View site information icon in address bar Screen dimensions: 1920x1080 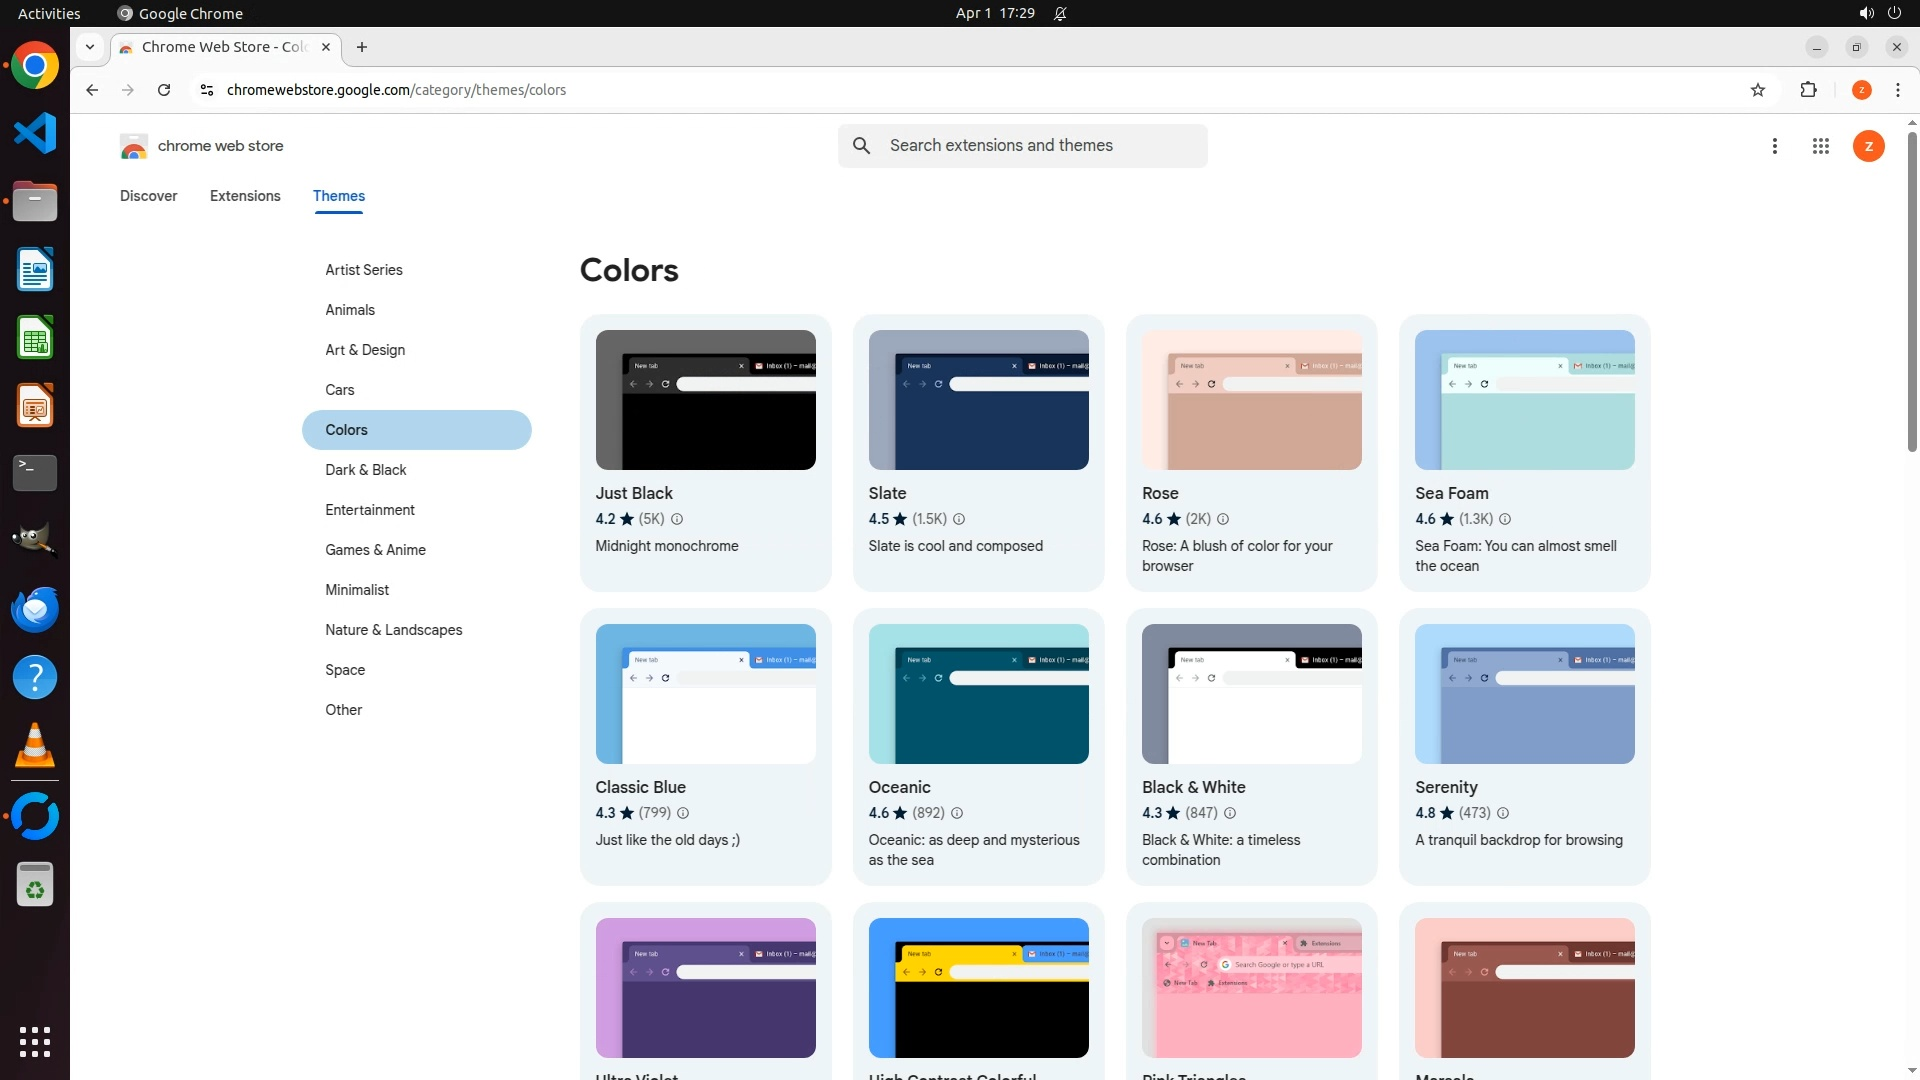(x=207, y=90)
